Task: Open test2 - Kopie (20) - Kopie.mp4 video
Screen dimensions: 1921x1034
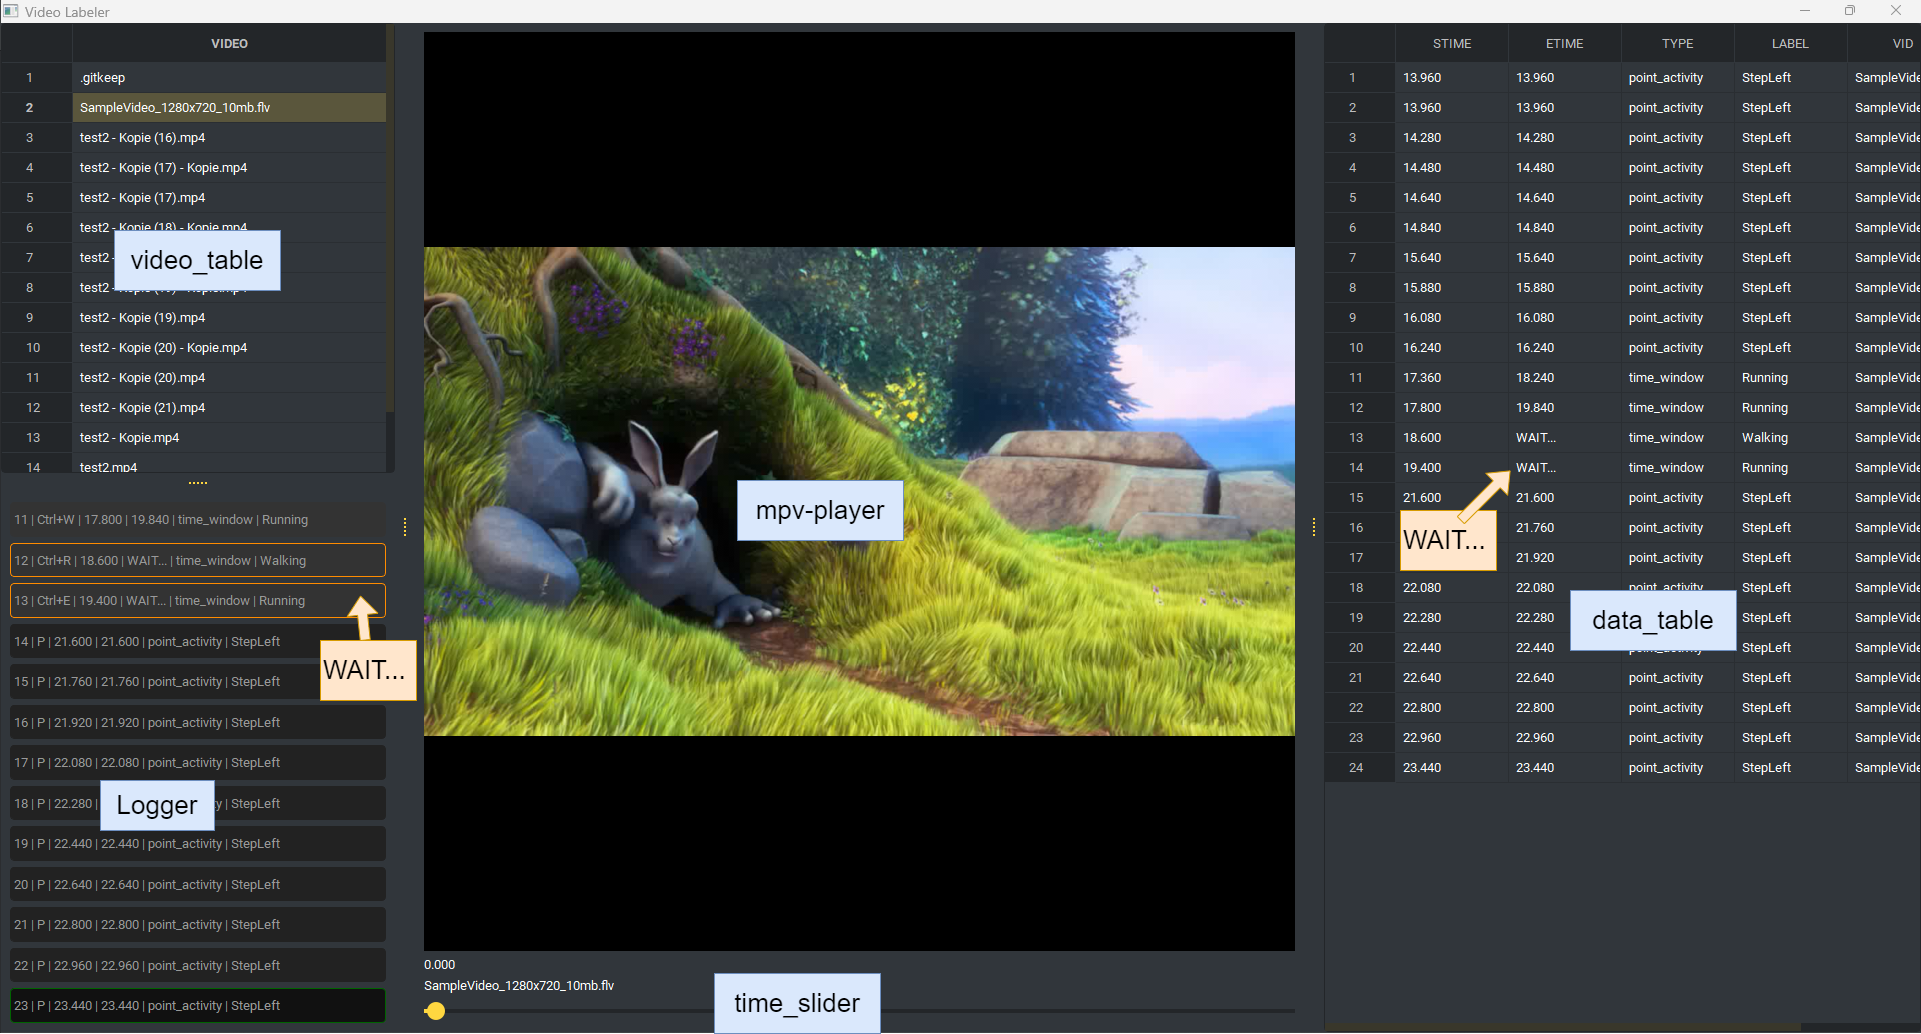Action: click(x=229, y=348)
